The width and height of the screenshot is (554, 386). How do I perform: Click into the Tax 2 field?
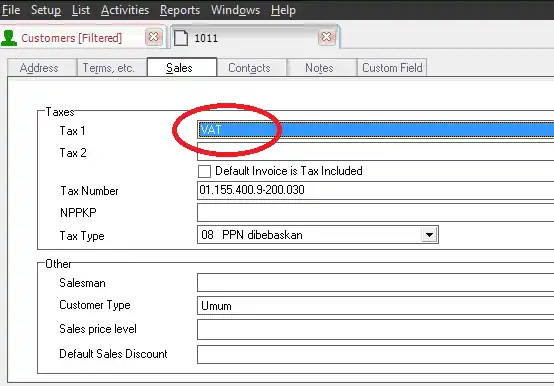click(x=375, y=152)
